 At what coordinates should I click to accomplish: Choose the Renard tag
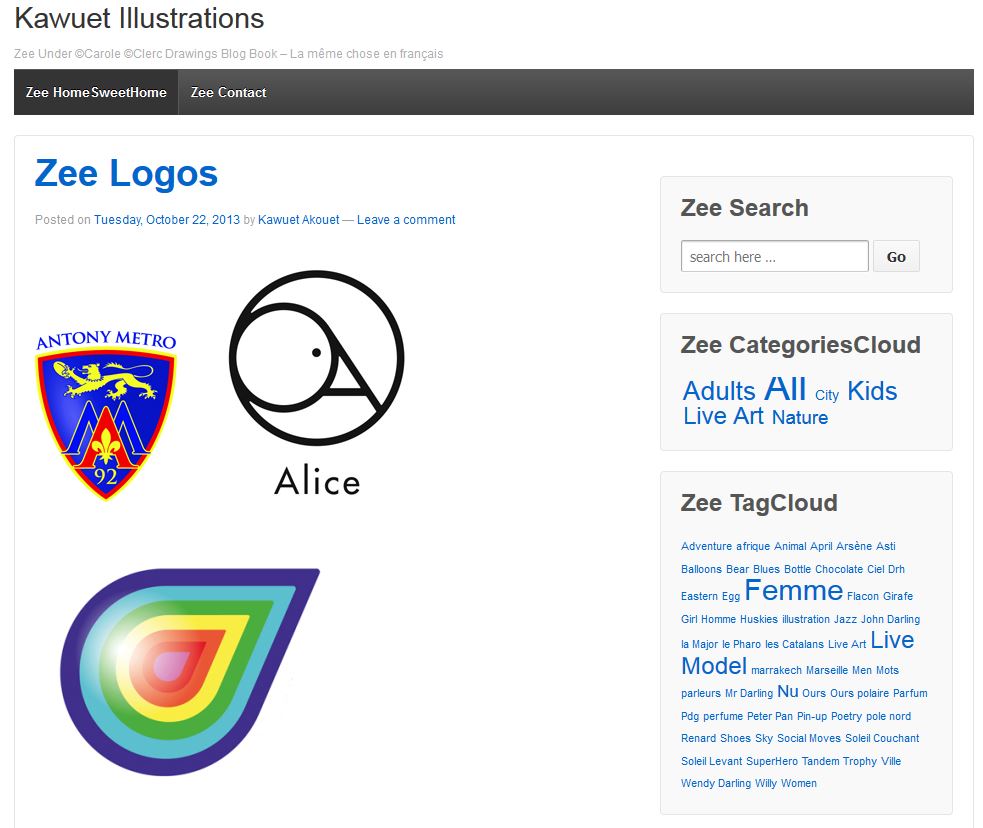point(698,738)
